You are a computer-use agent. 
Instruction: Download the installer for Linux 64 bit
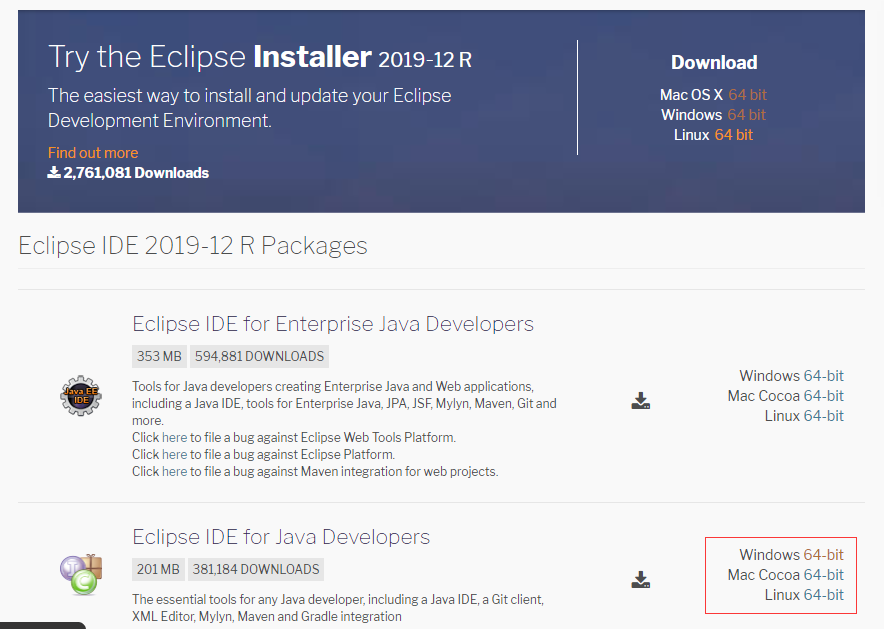(732, 134)
